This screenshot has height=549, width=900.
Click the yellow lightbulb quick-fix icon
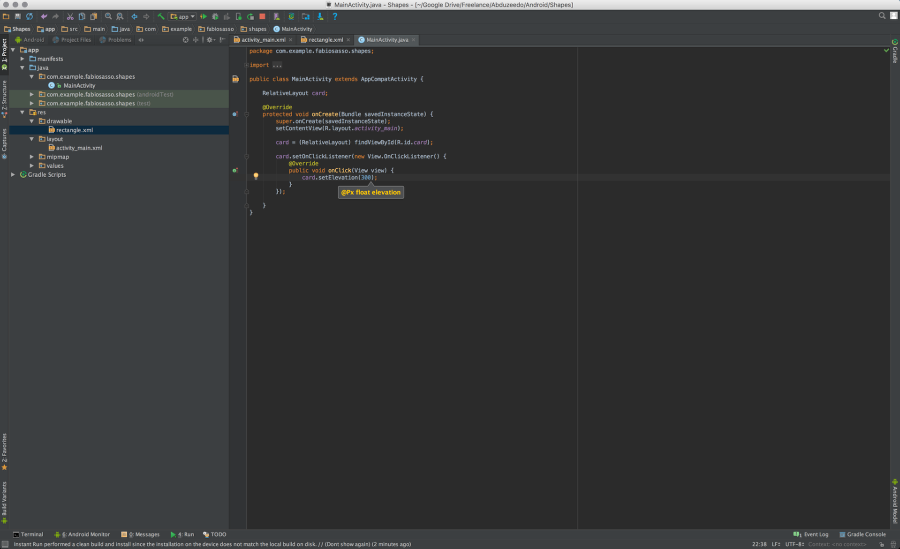pos(256,176)
